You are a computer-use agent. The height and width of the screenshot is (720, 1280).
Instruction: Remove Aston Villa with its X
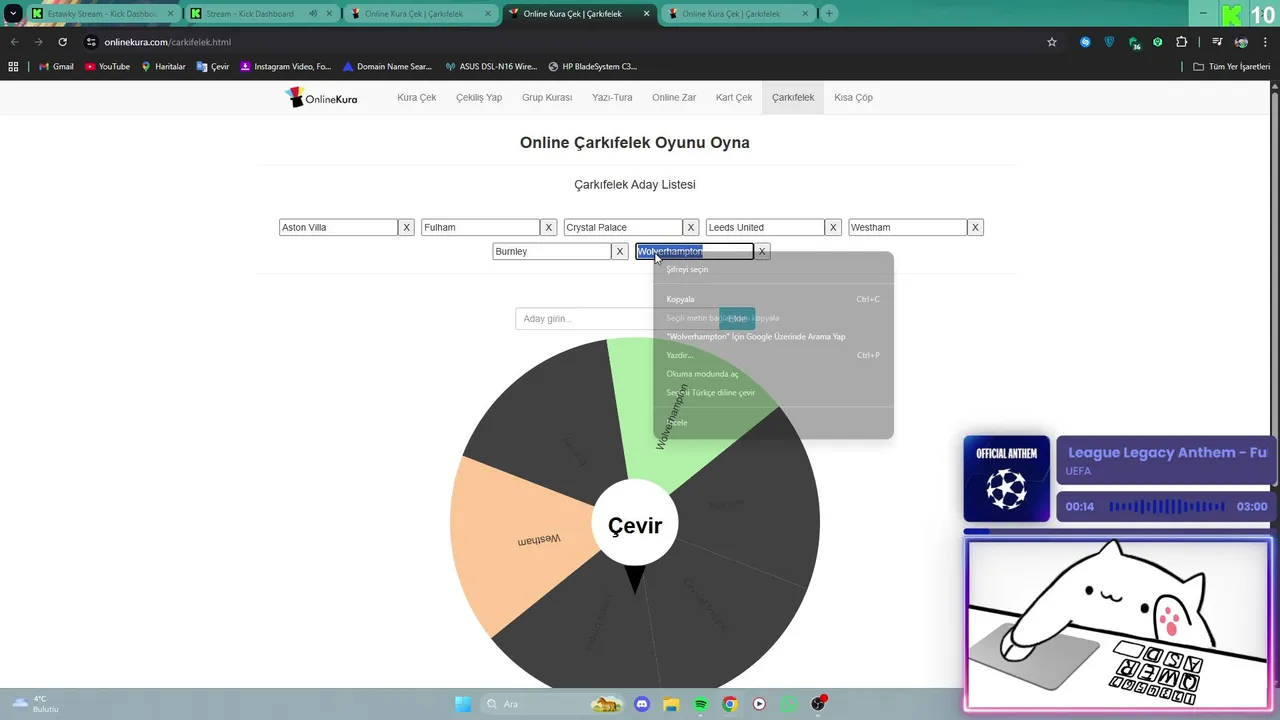(406, 227)
